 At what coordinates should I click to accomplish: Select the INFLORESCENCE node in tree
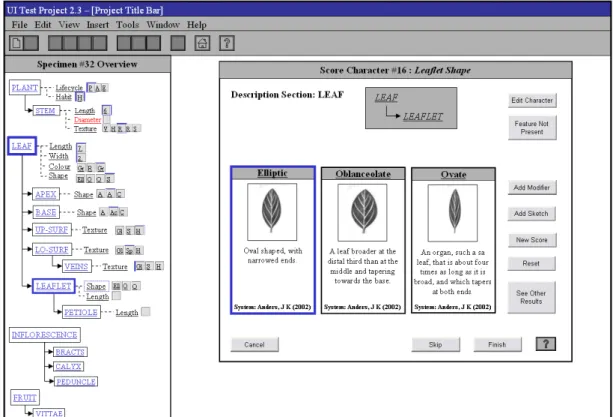(x=45, y=335)
